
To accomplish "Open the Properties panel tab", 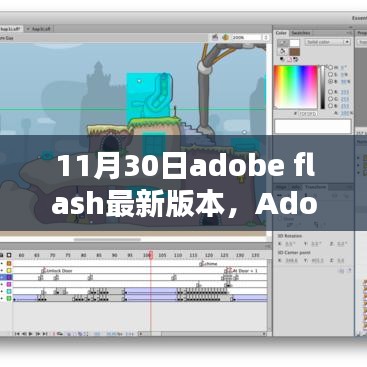I will click(362, 33).
